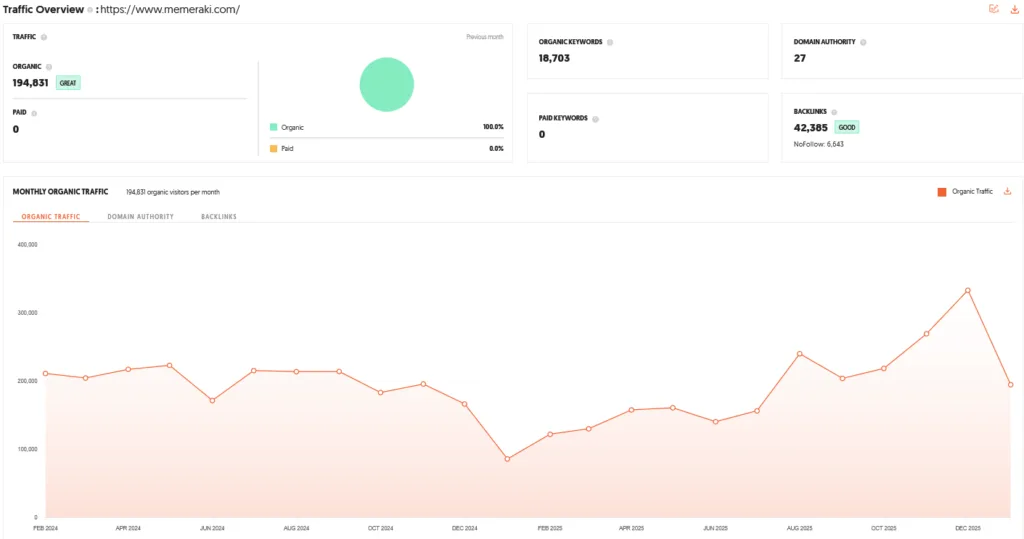Click the last data point at chart's right edge
Image resolution: width=1024 pixels, height=539 pixels.
click(1011, 385)
